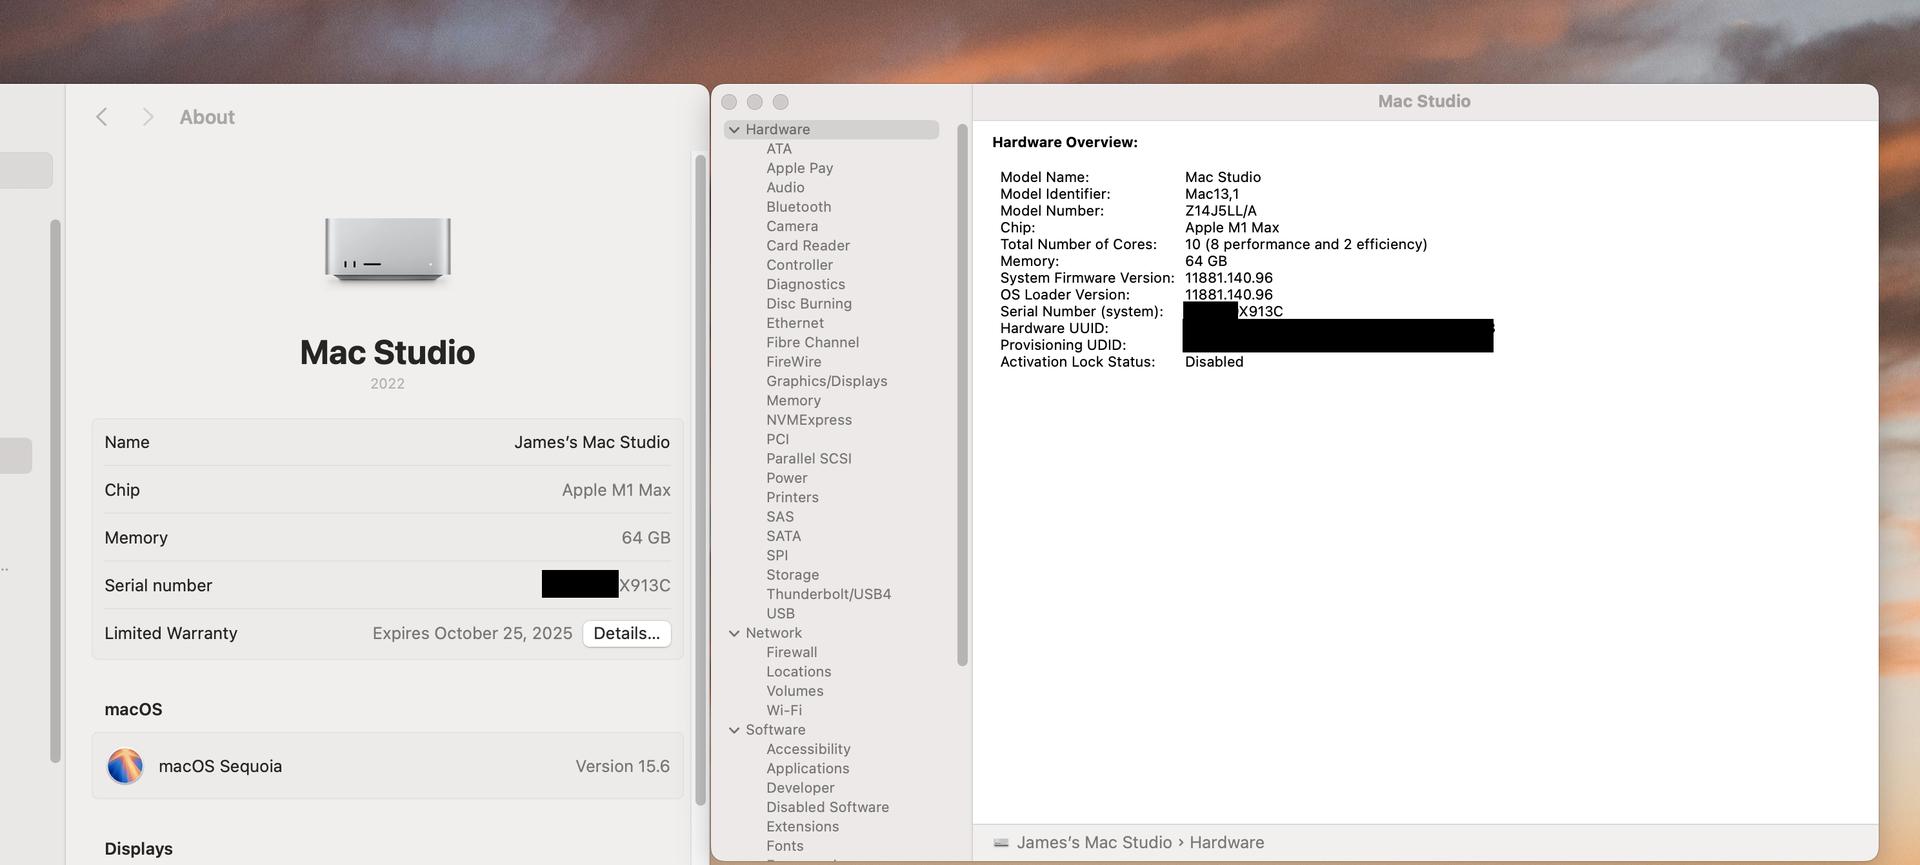This screenshot has width=1920, height=865.
Task: Click the About pane vertical scrollbar
Action: 700,480
